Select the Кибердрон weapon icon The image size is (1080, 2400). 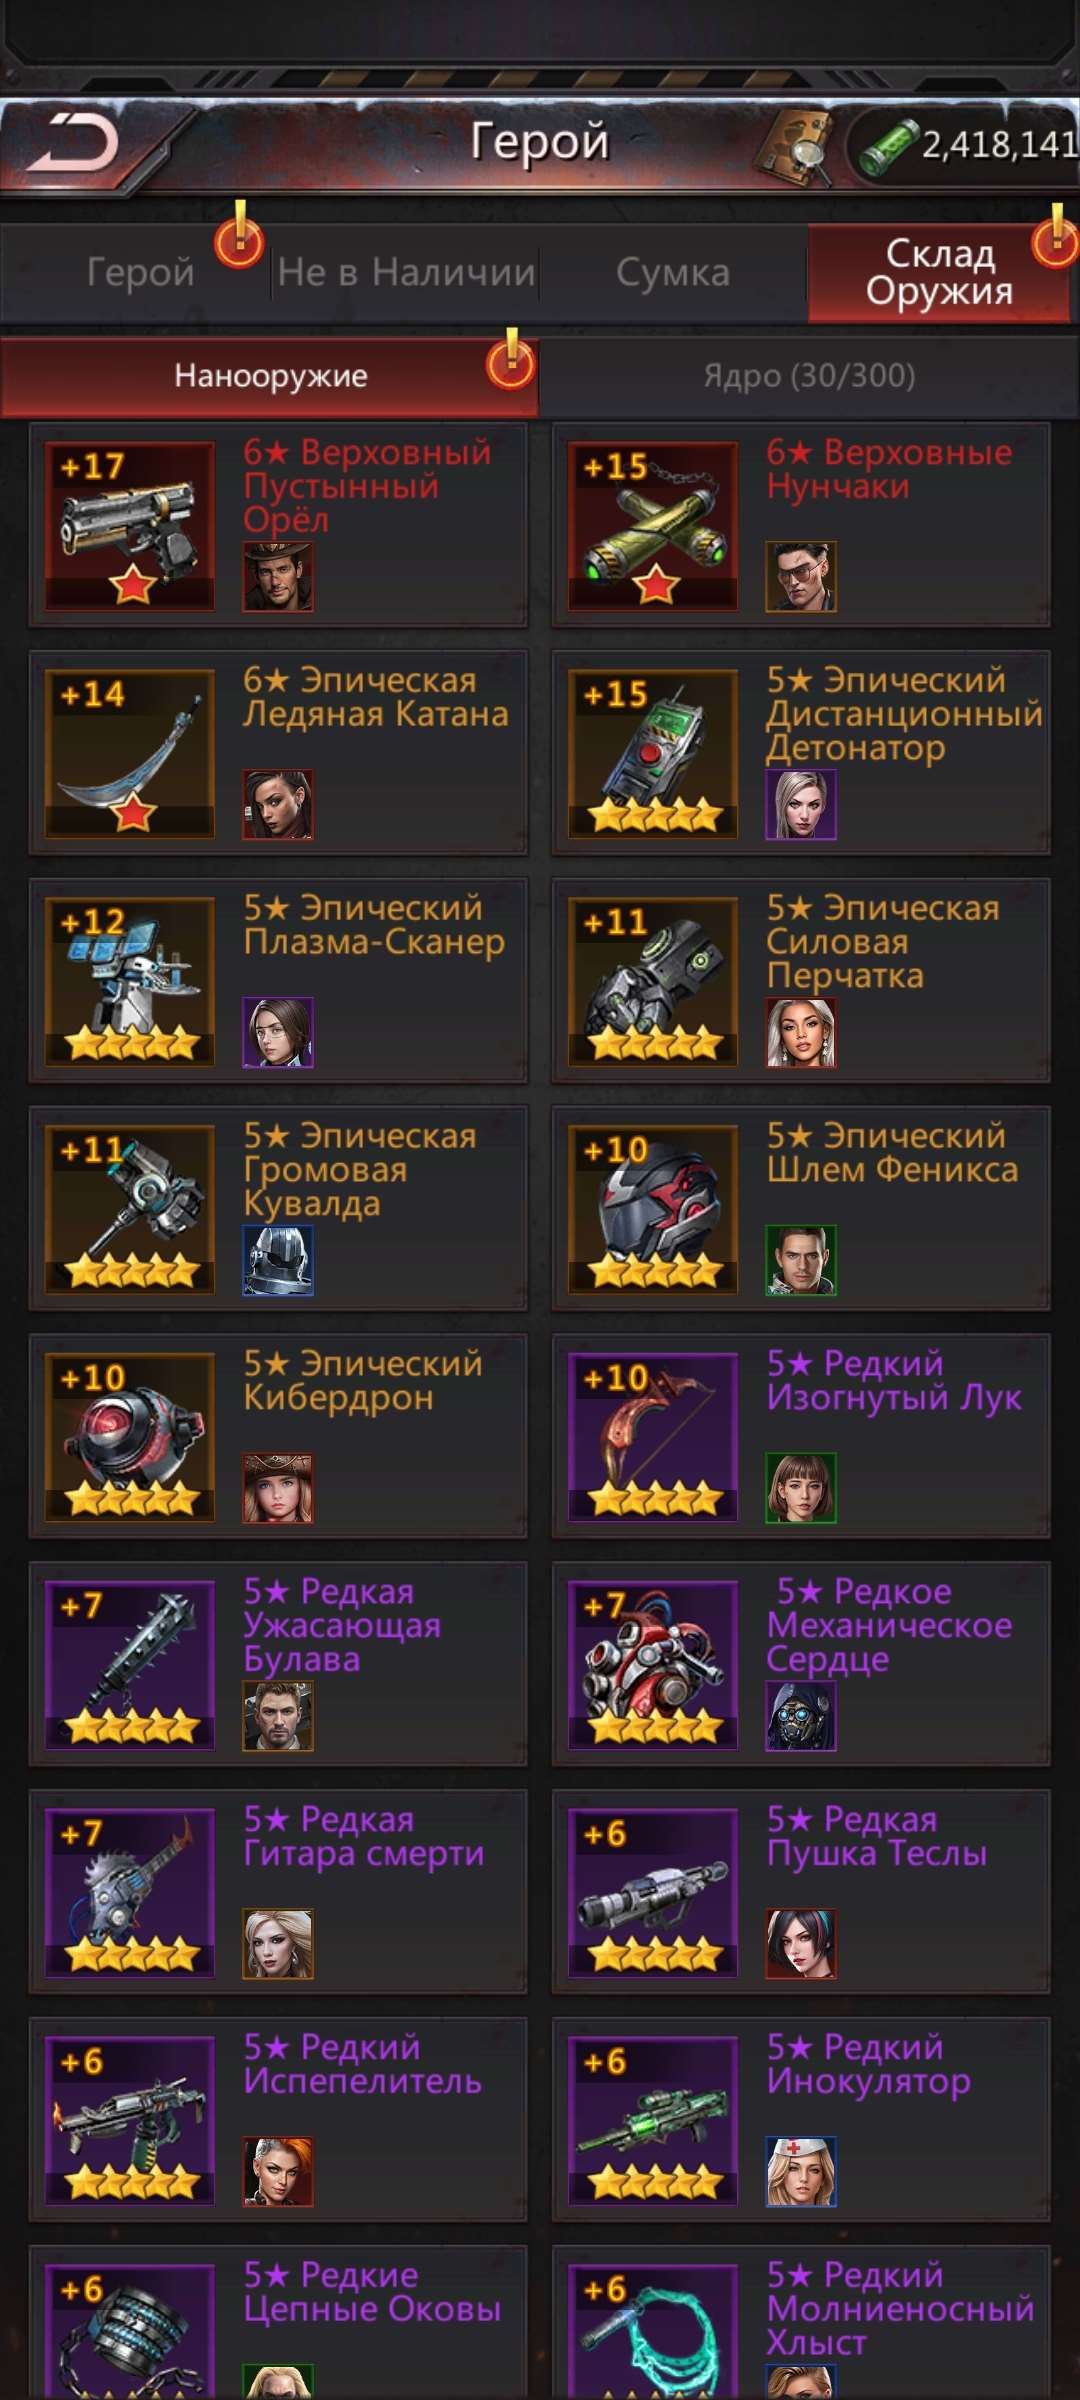pos(129,1438)
